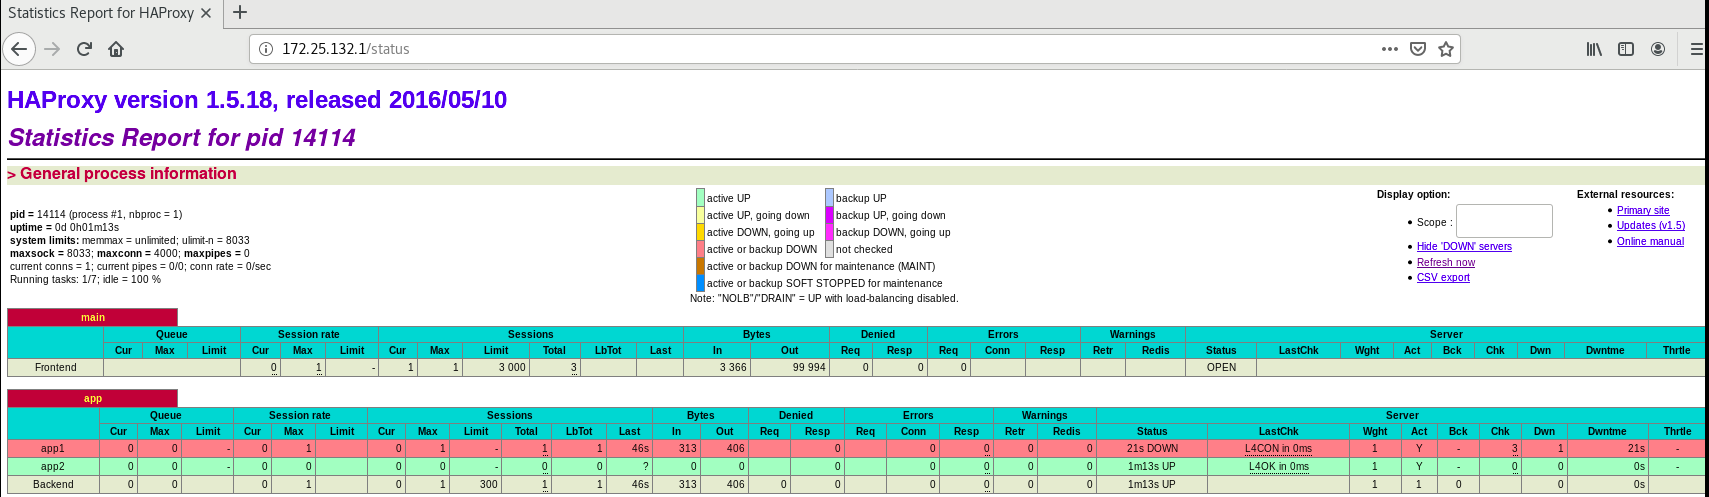Click the HAProxy version 1.5.18 heading
1709x497 pixels.
[x=257, y=100]
